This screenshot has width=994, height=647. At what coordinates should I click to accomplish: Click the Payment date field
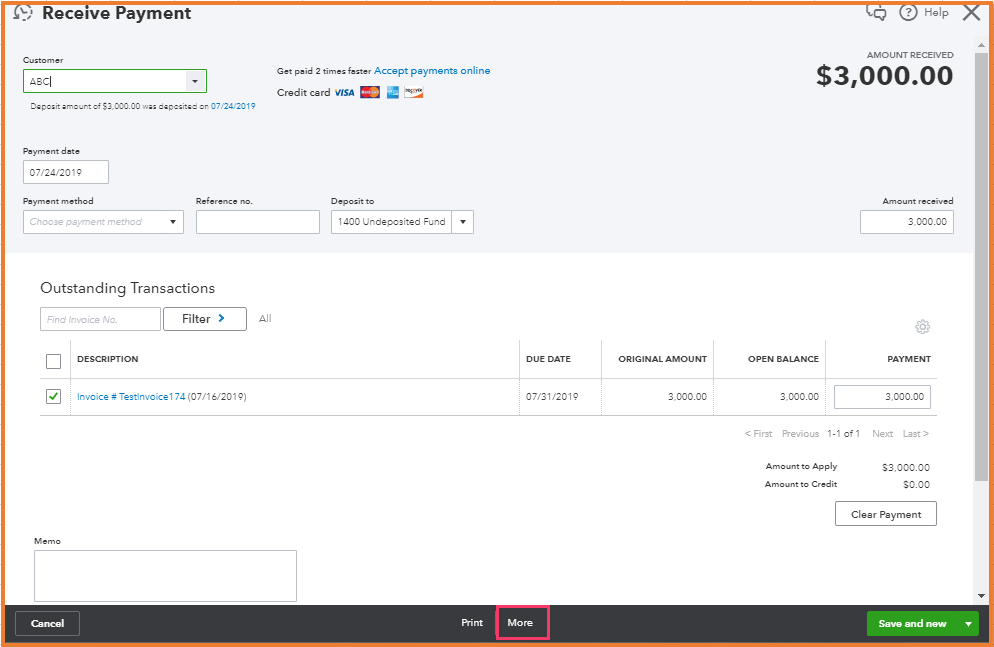[x=66, y=172]
